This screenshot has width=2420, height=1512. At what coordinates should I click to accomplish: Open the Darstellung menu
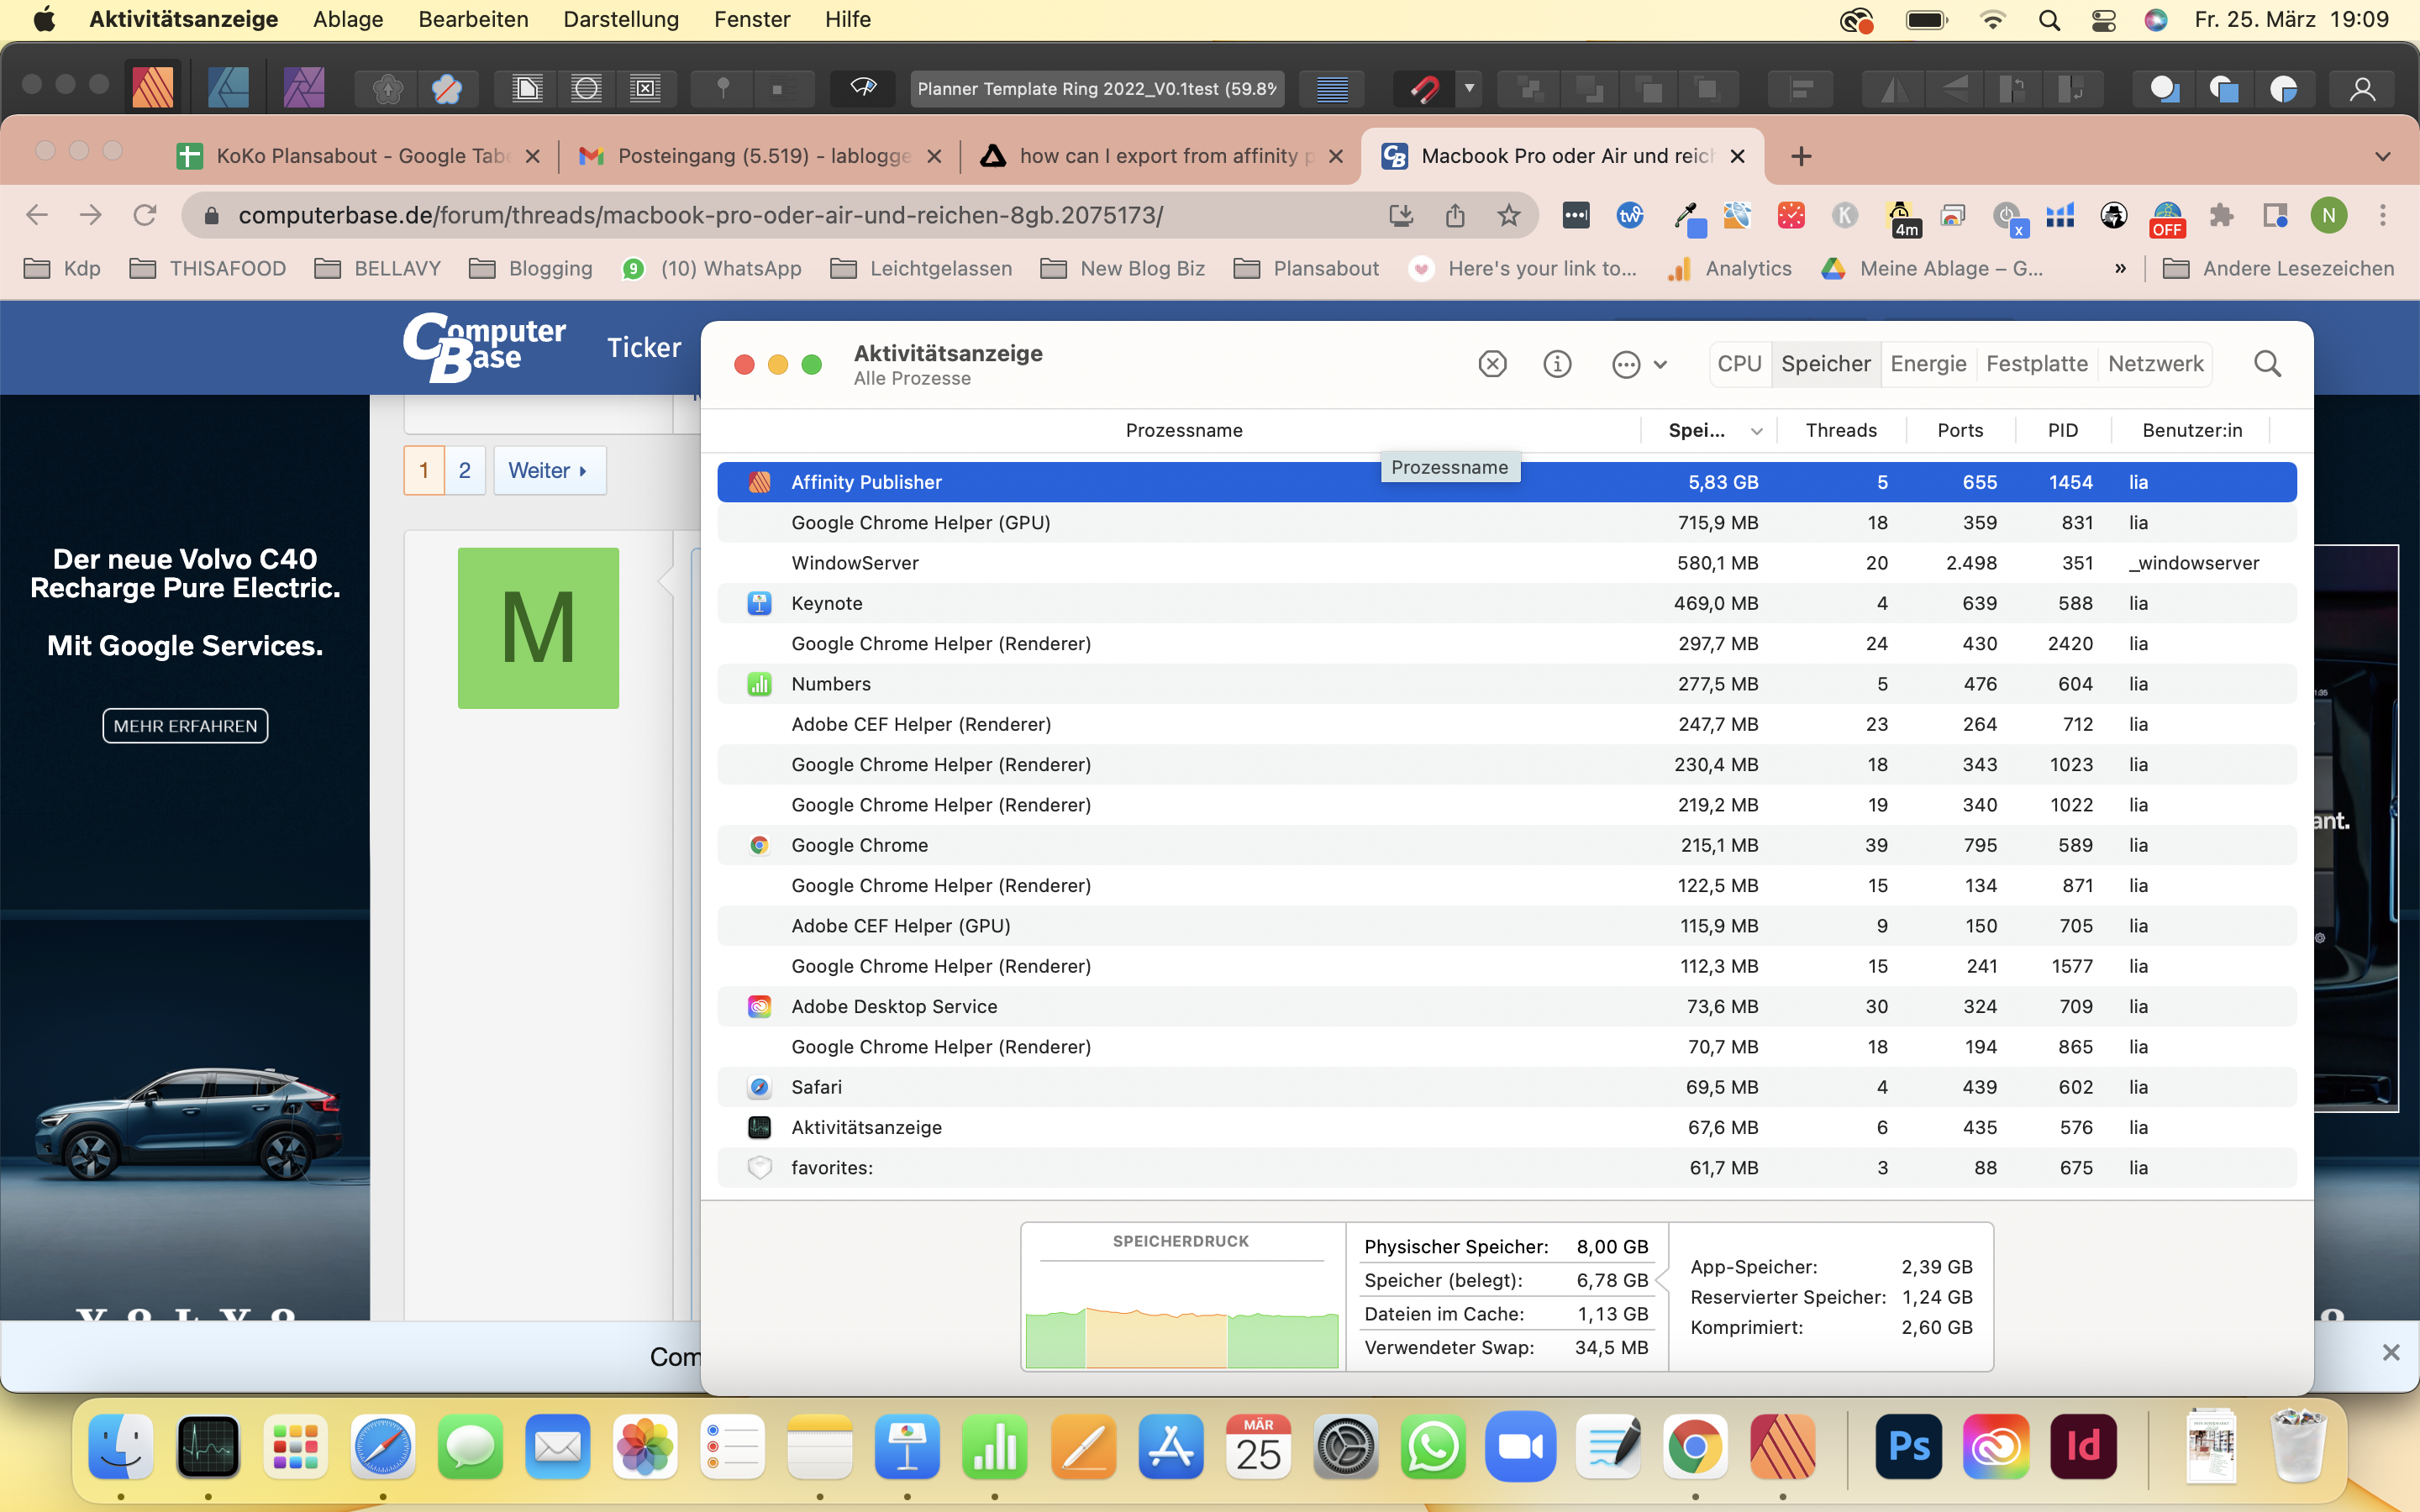620,19
